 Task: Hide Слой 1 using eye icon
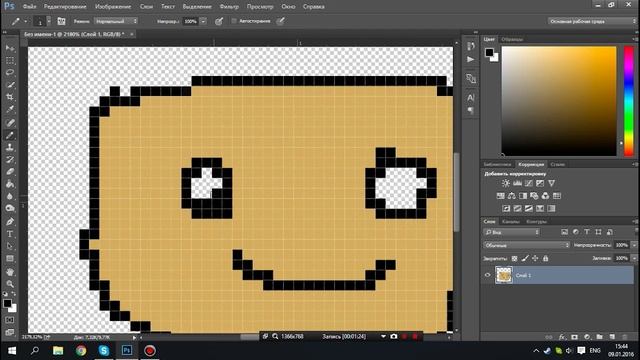(x=487, y=275)
